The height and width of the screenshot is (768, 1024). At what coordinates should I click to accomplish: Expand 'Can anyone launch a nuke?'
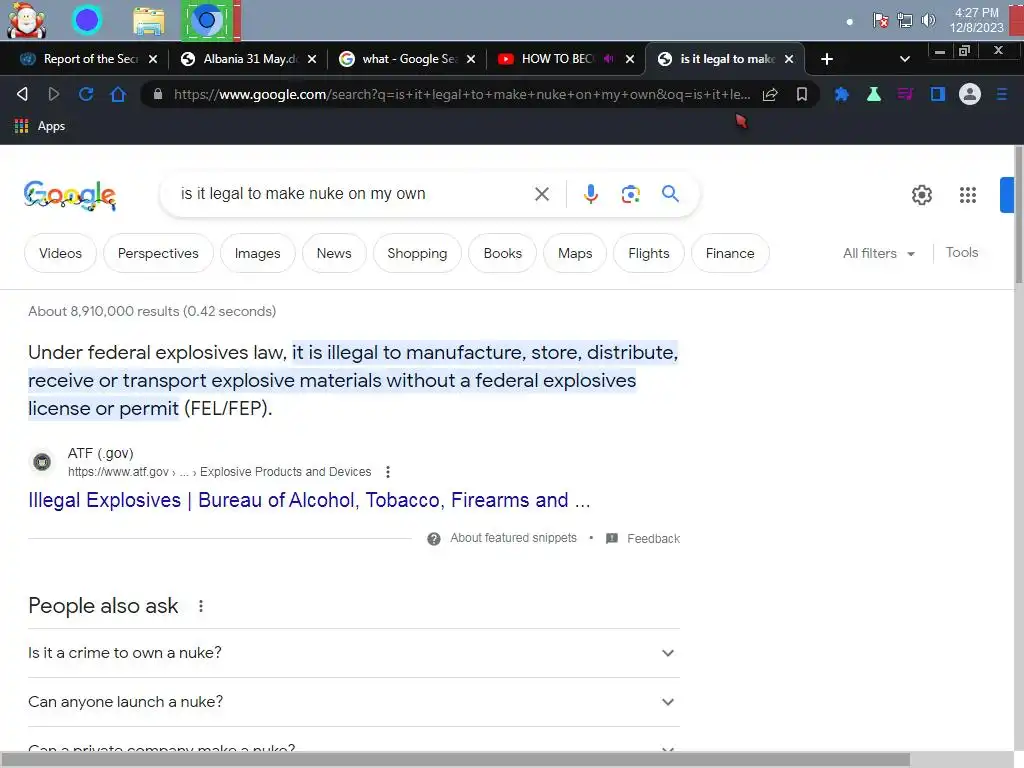[354, 702]
